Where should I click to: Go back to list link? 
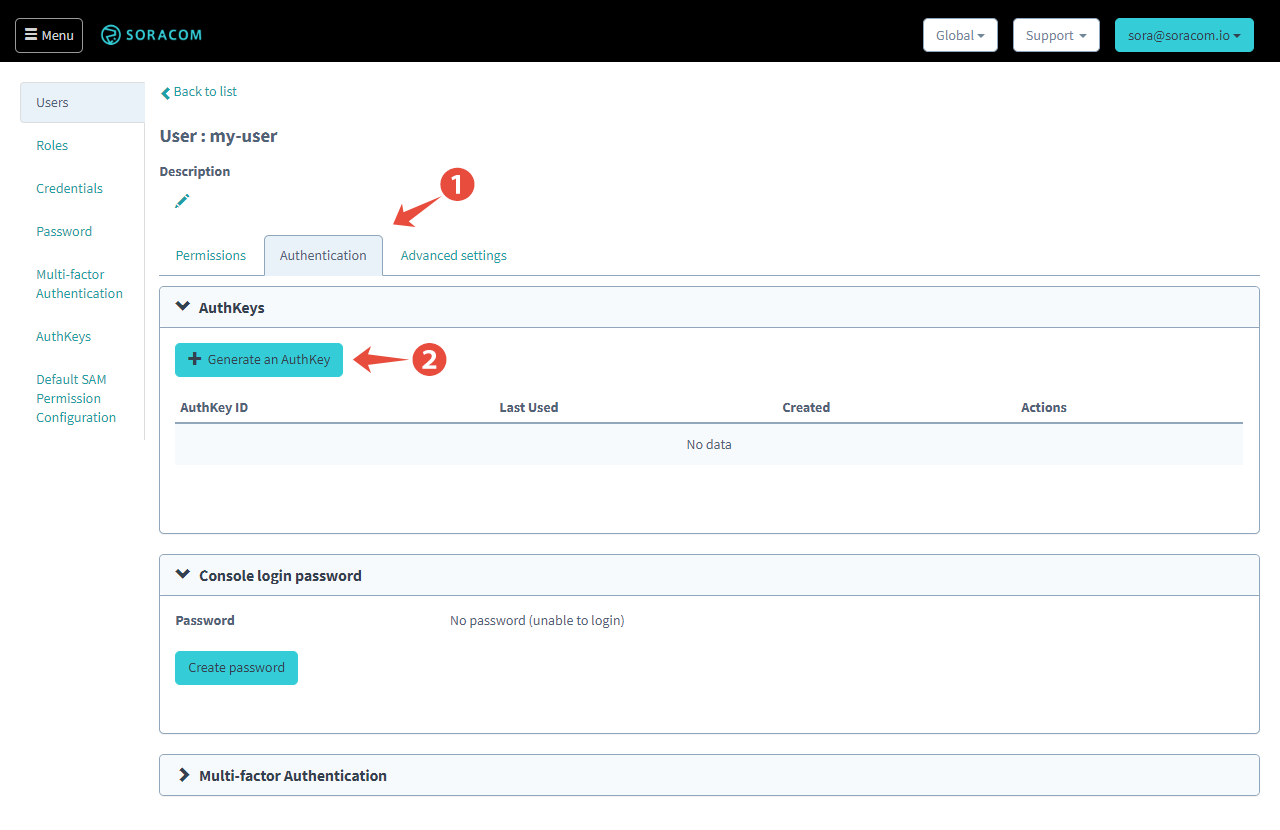pyautogui.click(x=199, y=91)
